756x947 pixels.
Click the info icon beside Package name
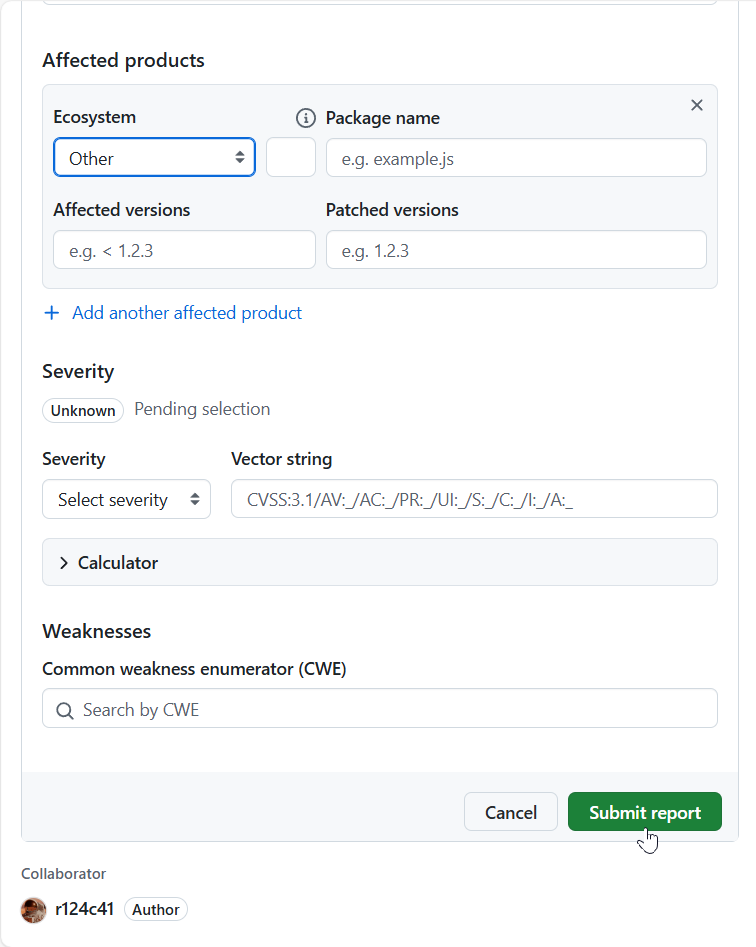point(306,118)
